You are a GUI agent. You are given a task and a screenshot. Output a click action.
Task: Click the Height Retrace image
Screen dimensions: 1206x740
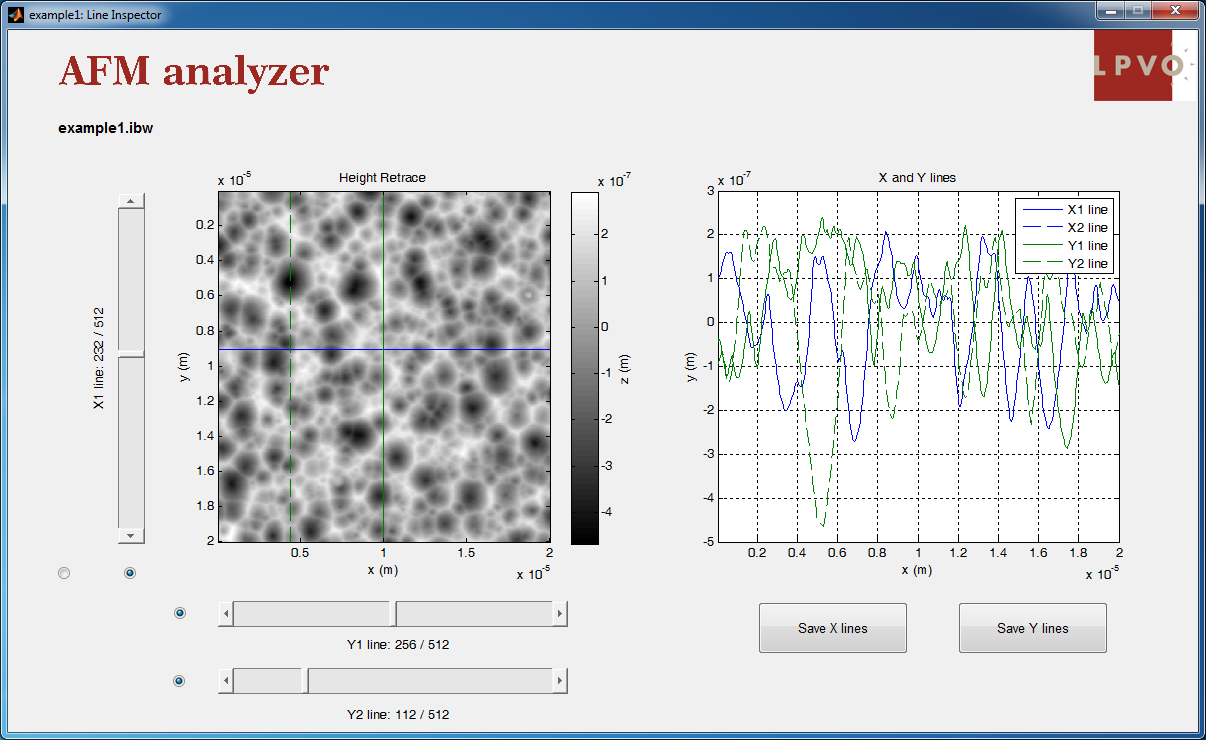pos(383,367)
